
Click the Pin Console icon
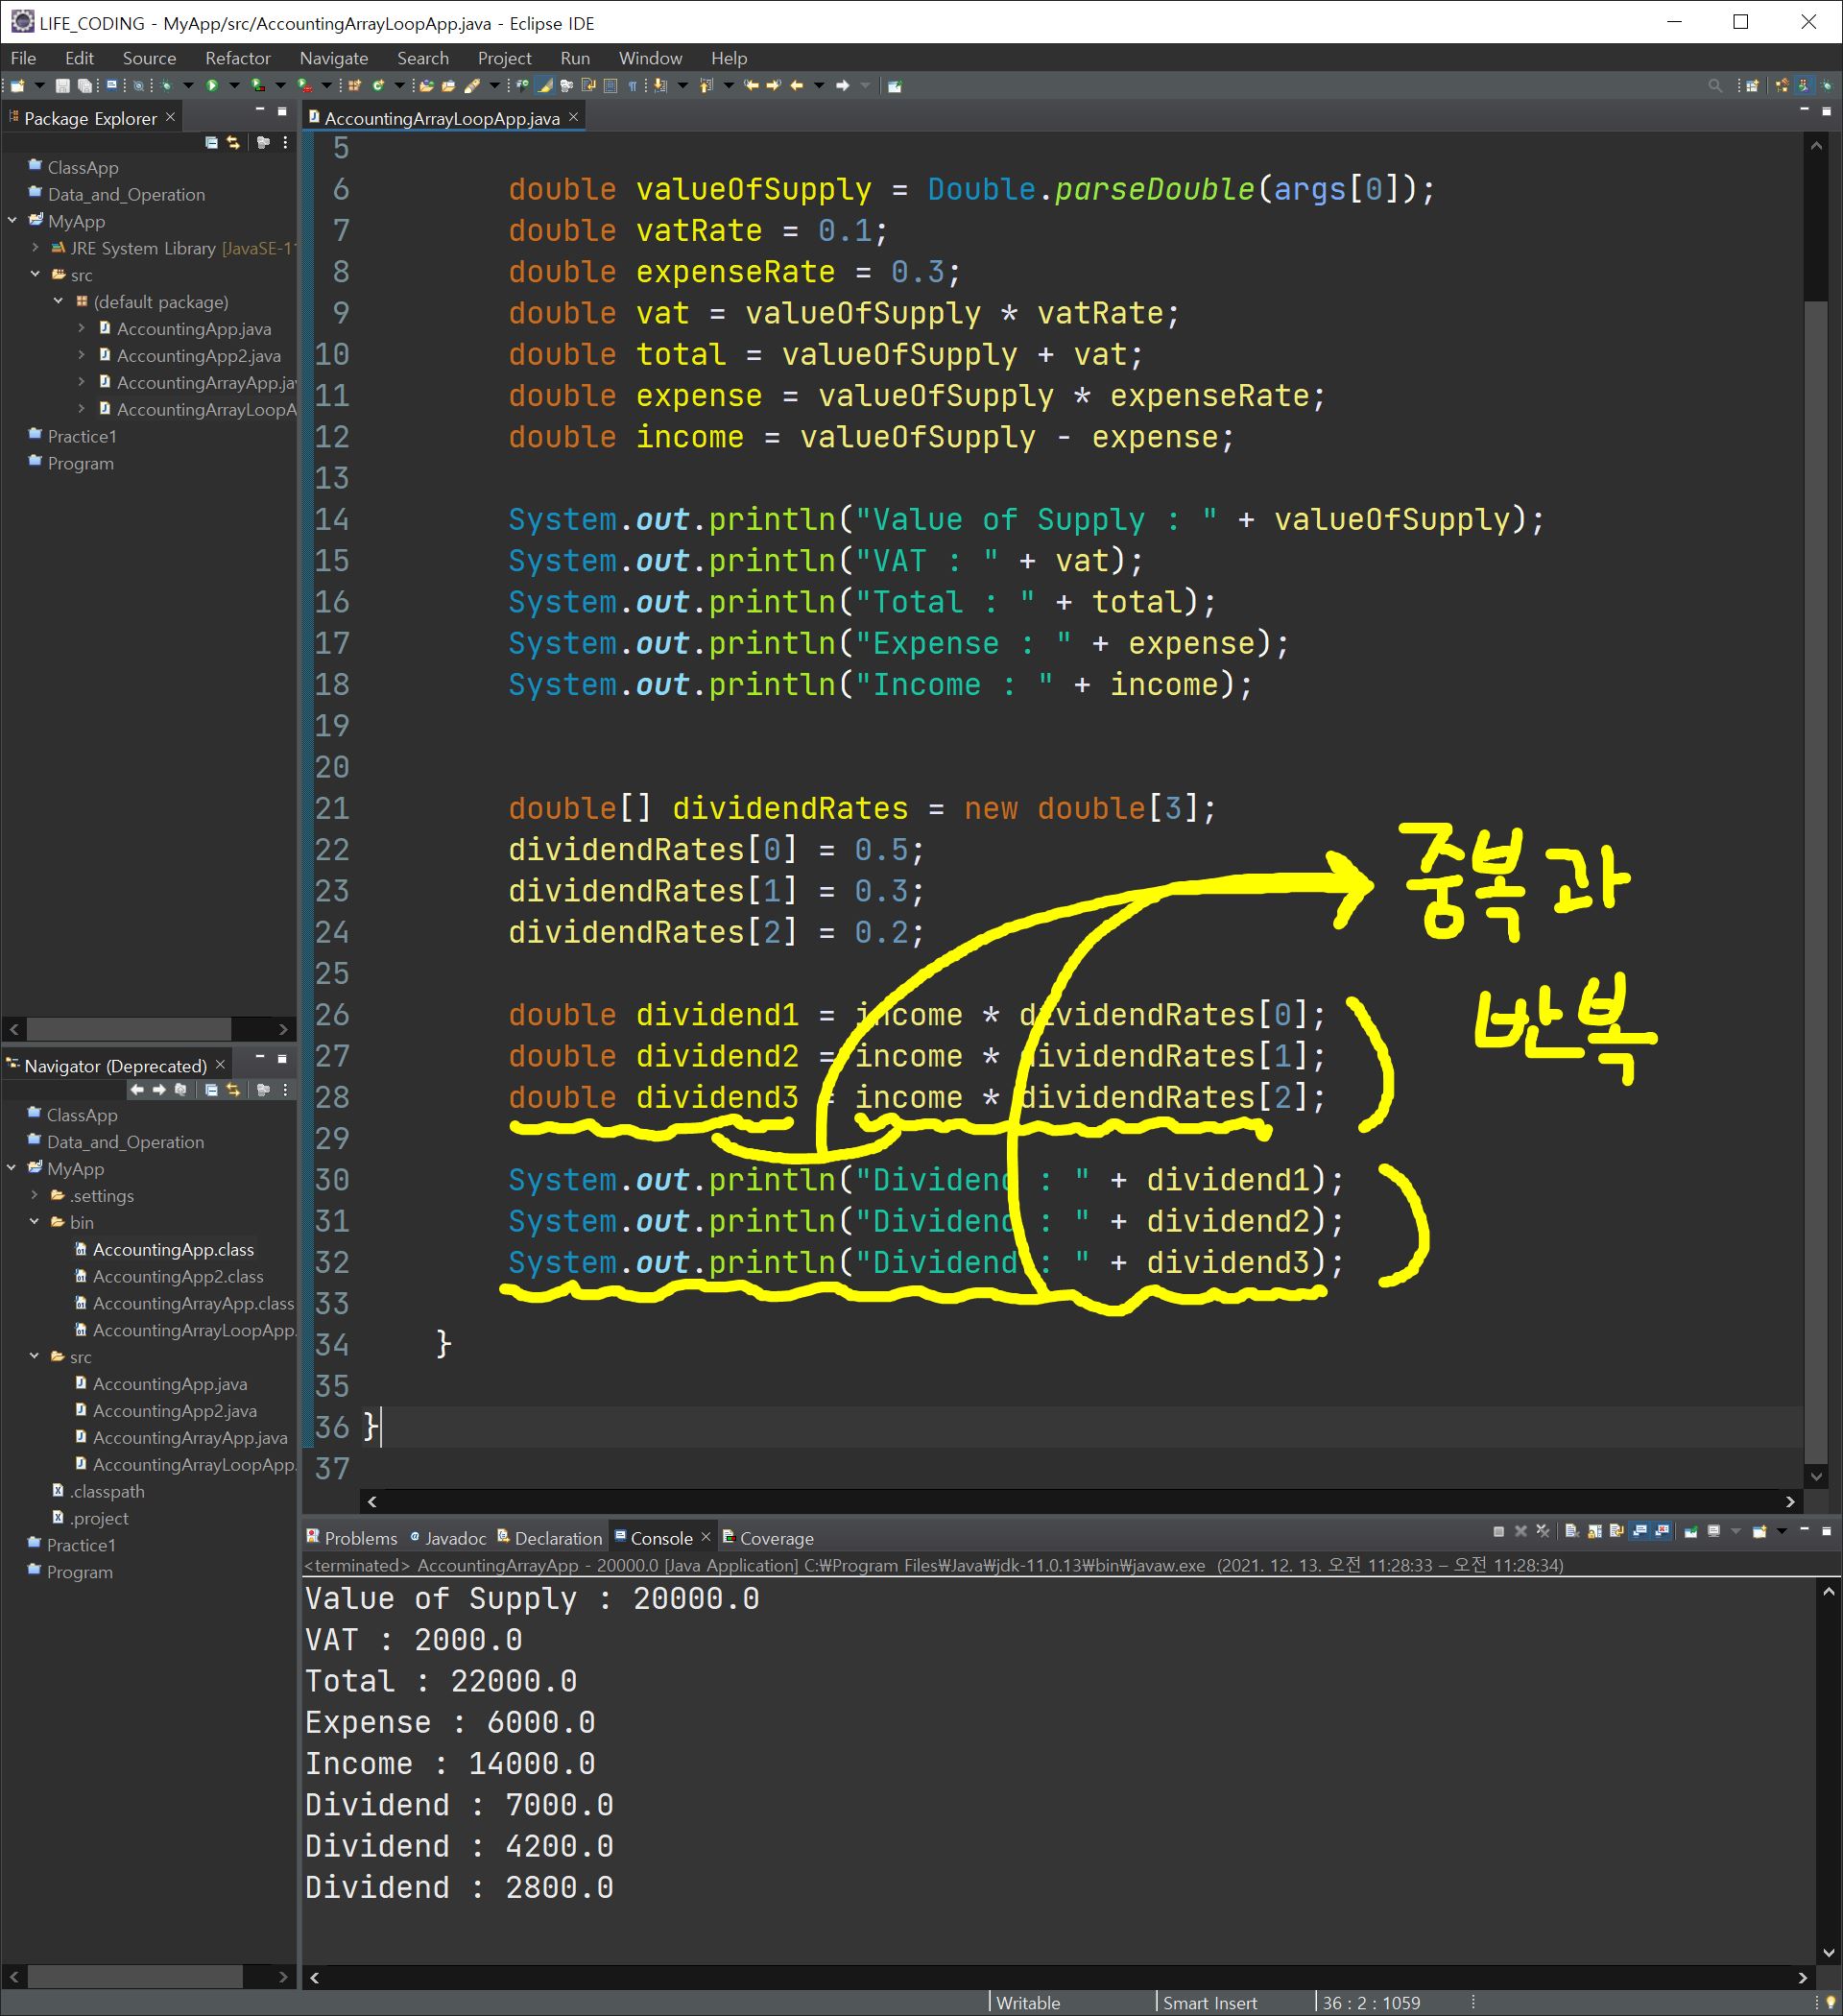coord(1690,1531)
